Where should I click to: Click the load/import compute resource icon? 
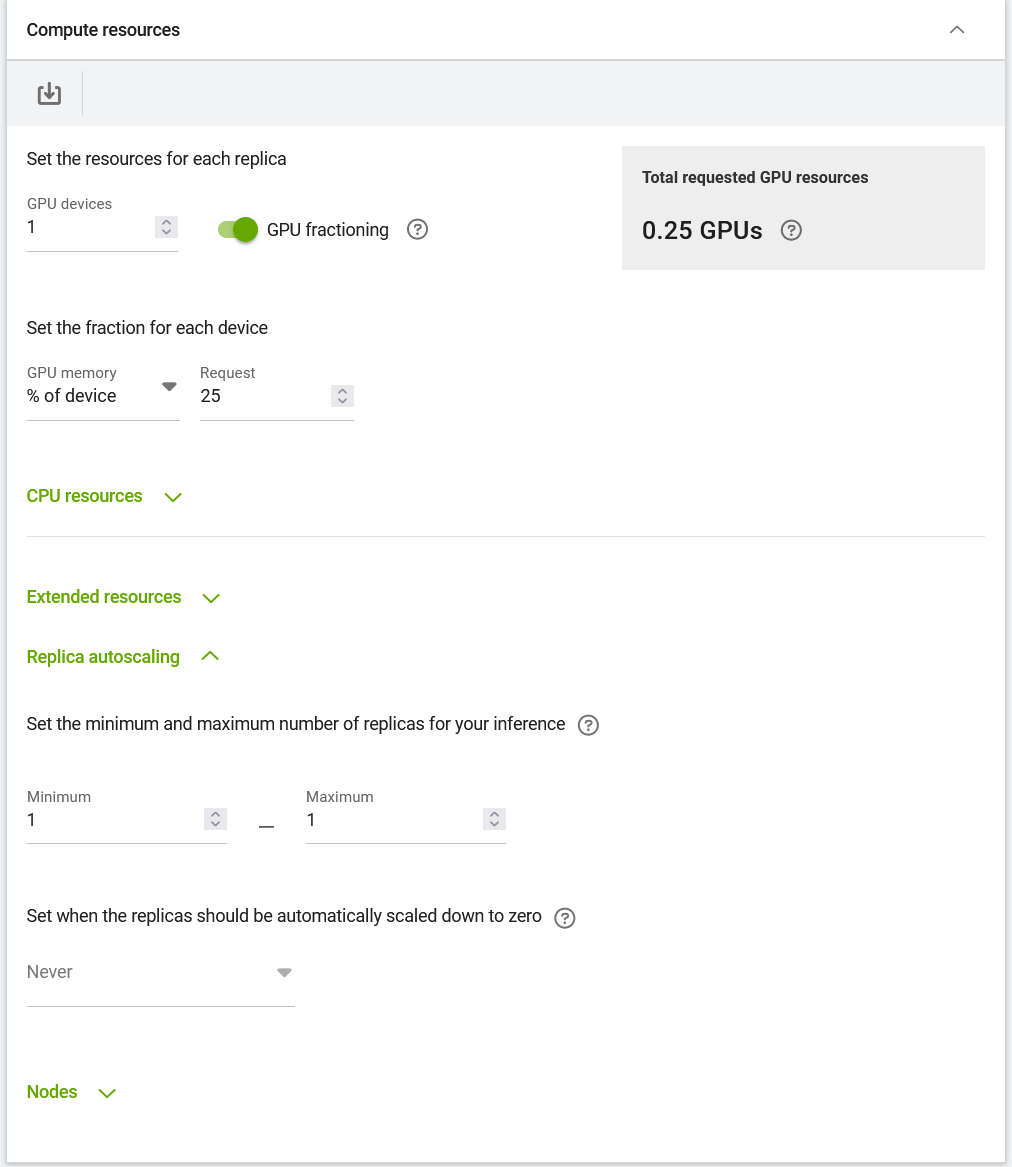(49, 94)
